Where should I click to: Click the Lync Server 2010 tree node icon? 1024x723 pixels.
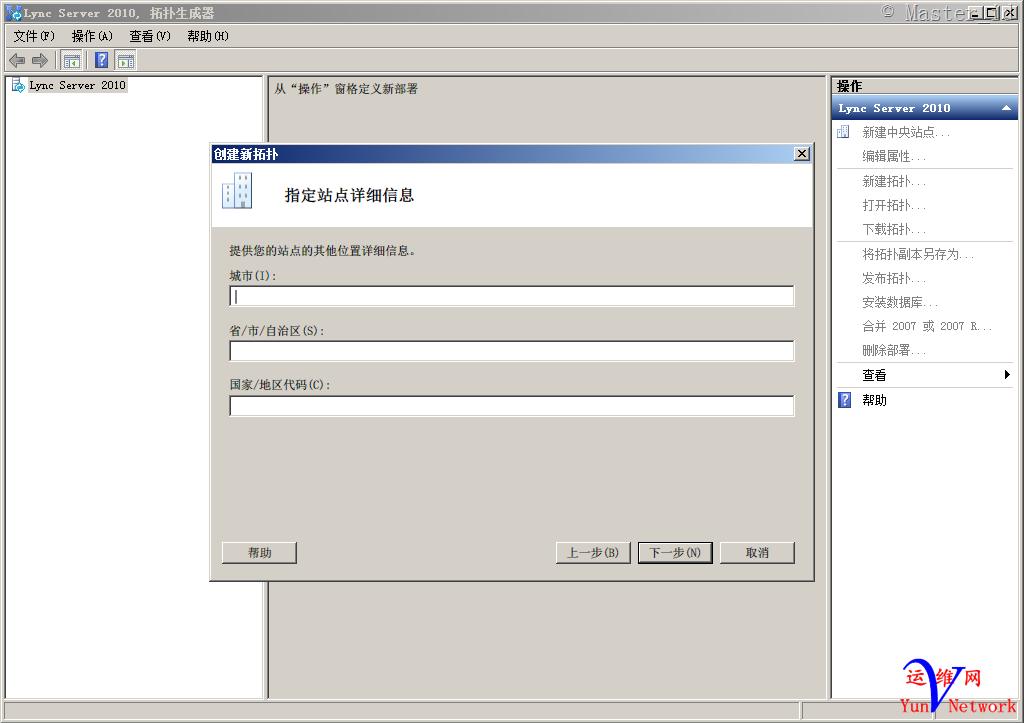[18, 86]
